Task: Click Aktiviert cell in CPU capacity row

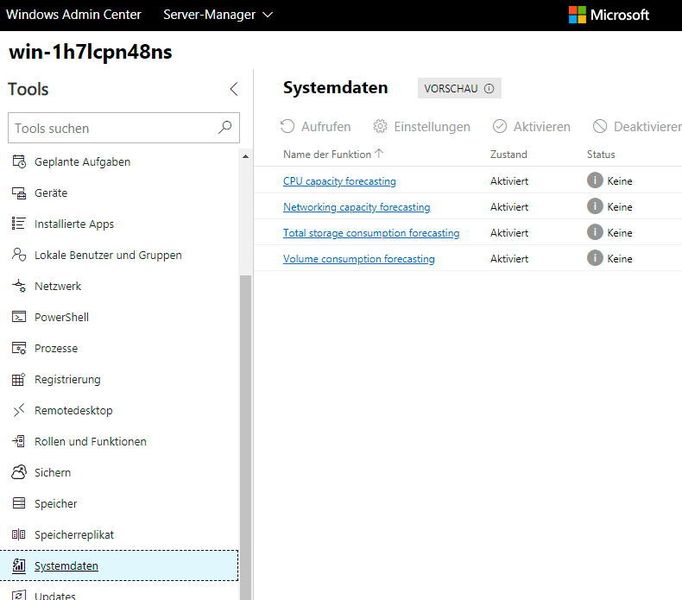Action: coord(509,181)
